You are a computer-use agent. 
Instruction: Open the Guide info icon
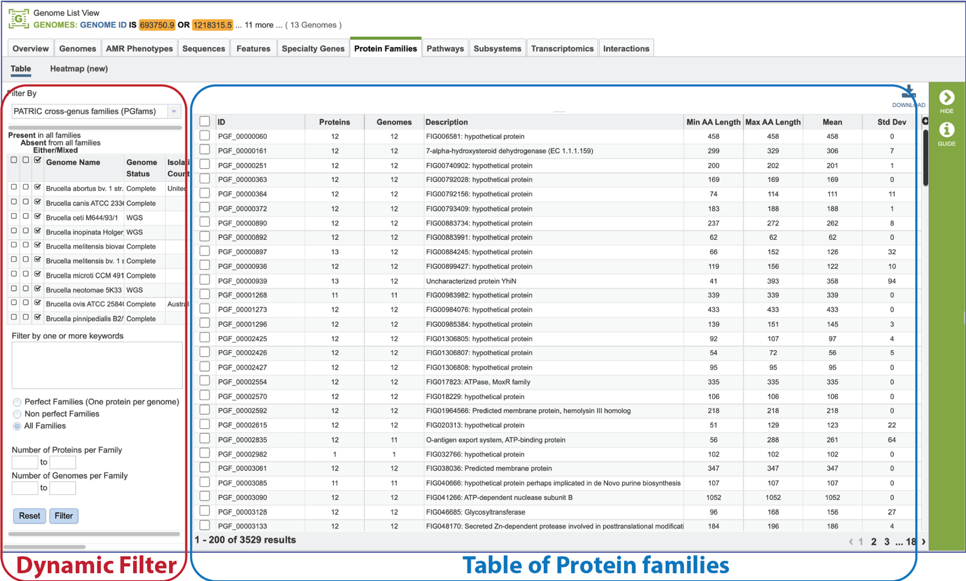pyautogui.click(x=946, y=133)
